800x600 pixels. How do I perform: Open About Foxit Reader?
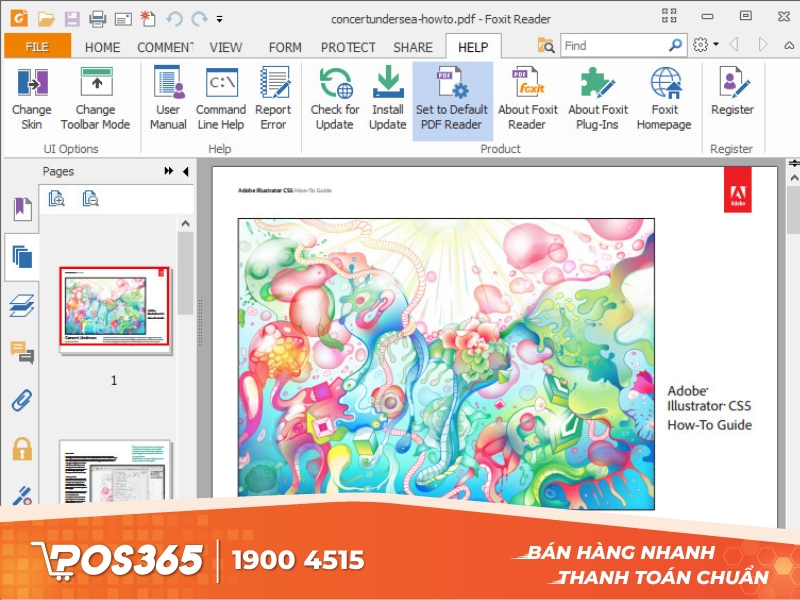pos(528,99)
